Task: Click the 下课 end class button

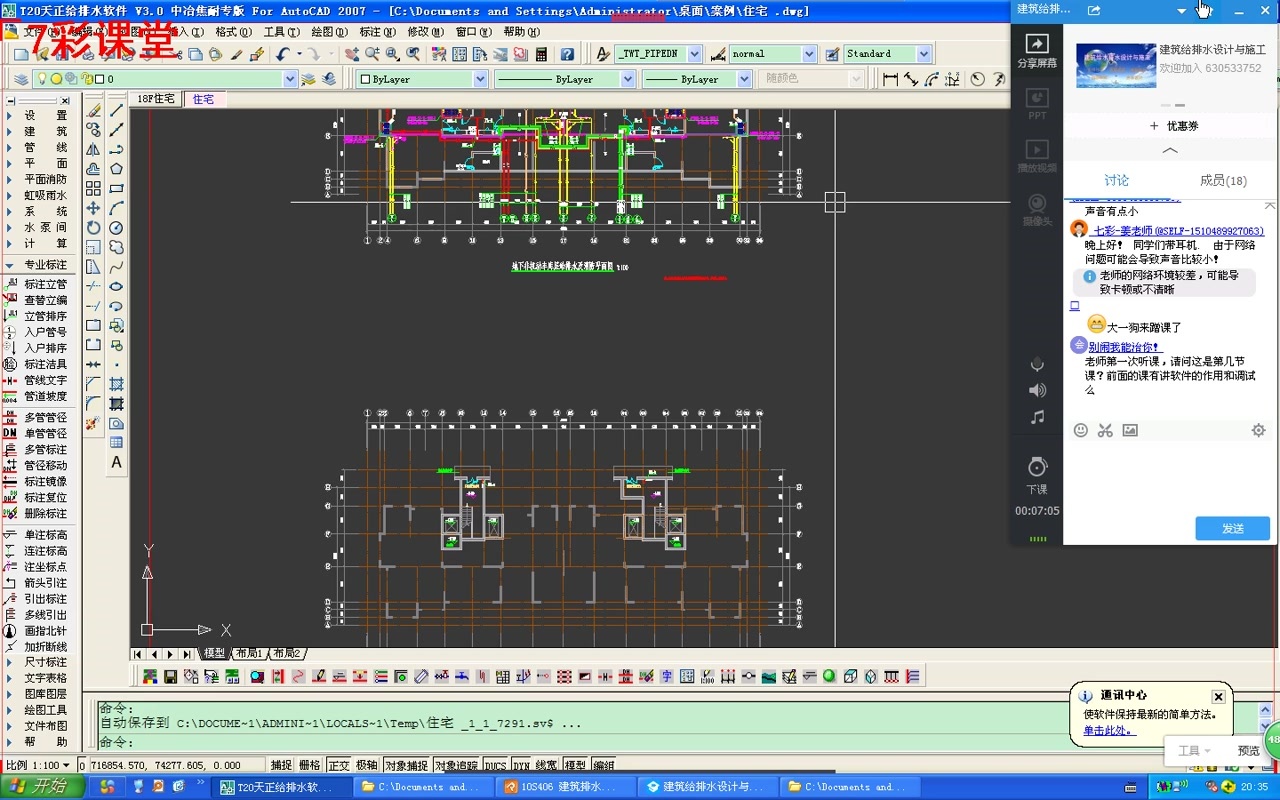Action: [1037, 476]
